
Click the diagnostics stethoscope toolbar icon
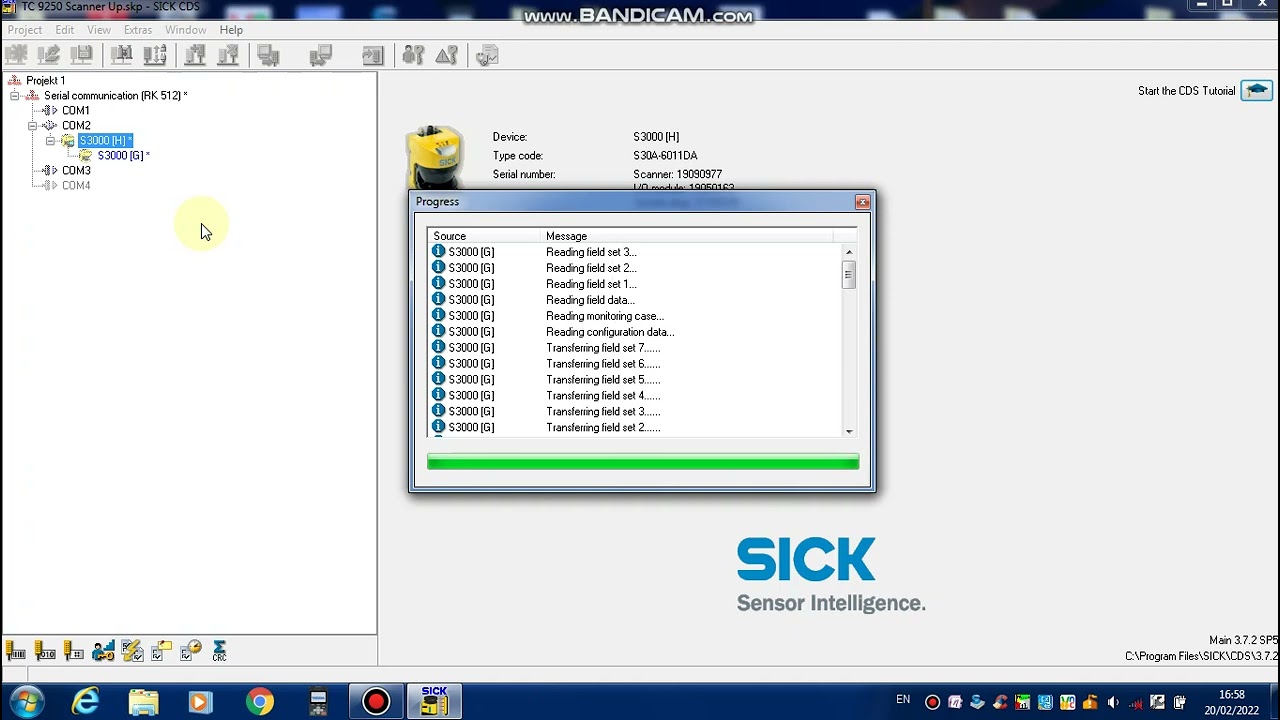[487, 56]
